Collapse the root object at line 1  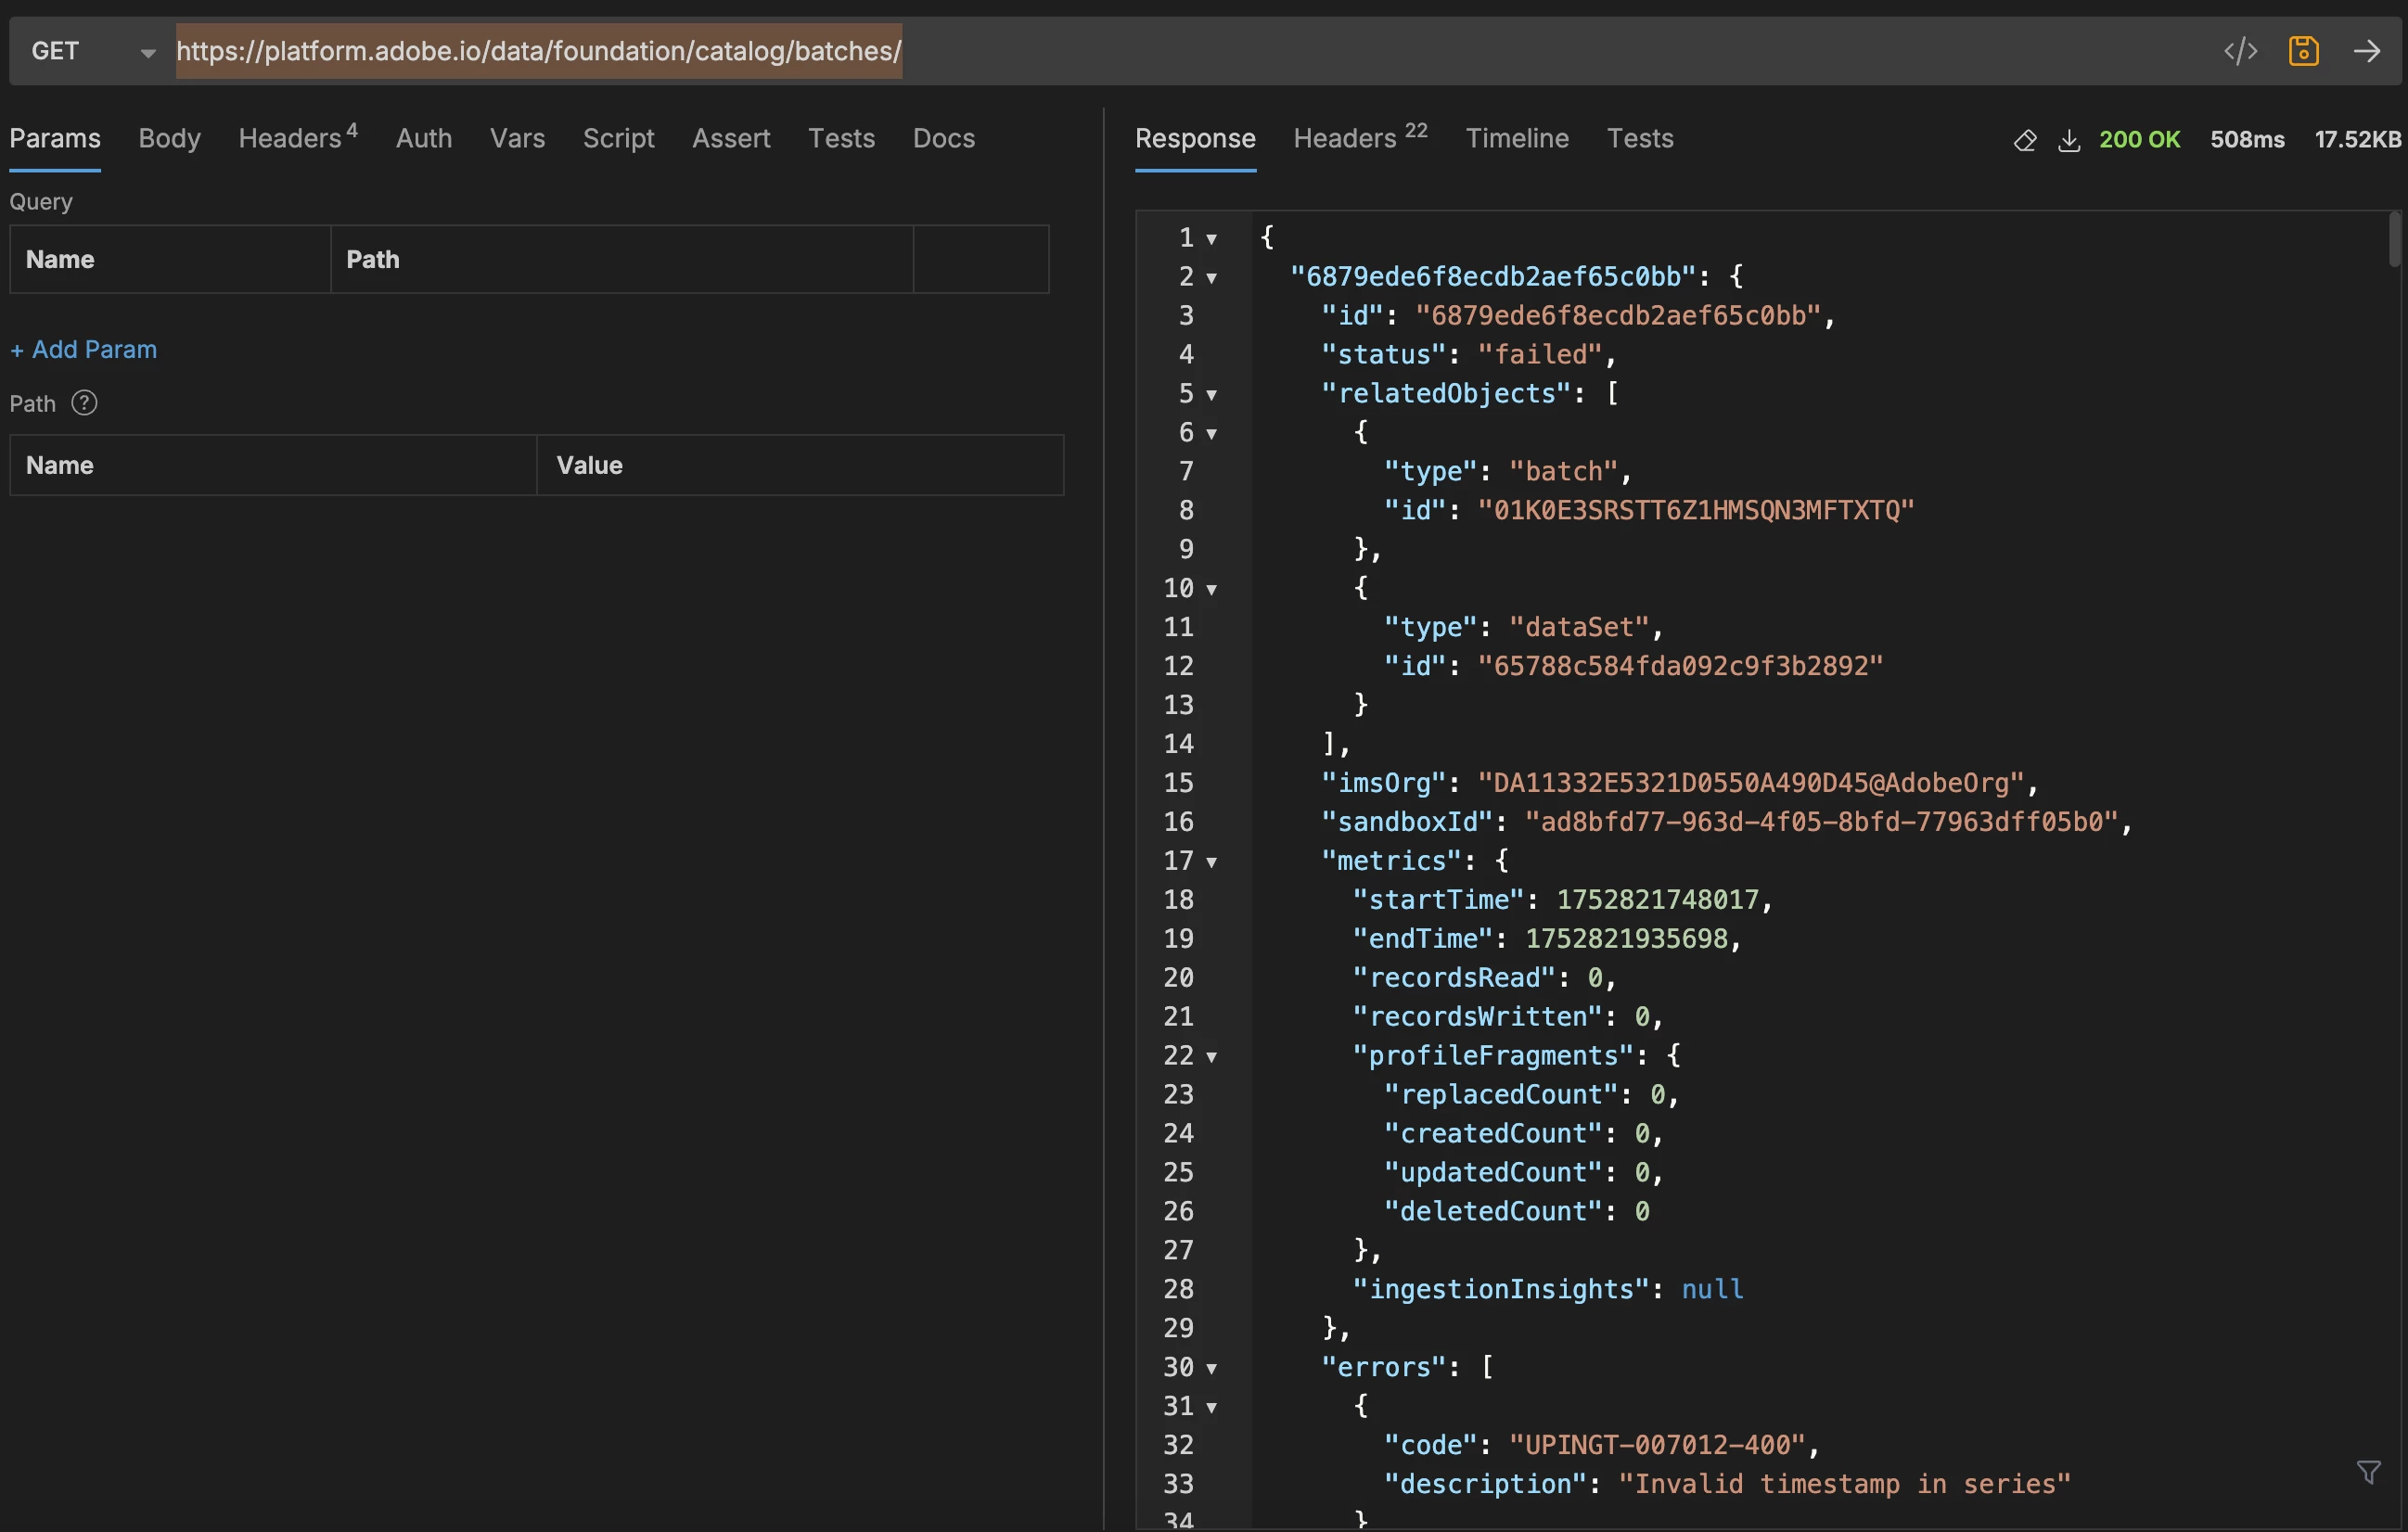[1211, 238]
